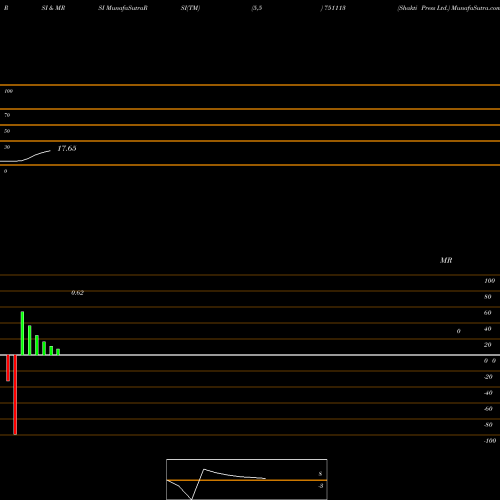Click the short red bar at far left

(8, 368)
